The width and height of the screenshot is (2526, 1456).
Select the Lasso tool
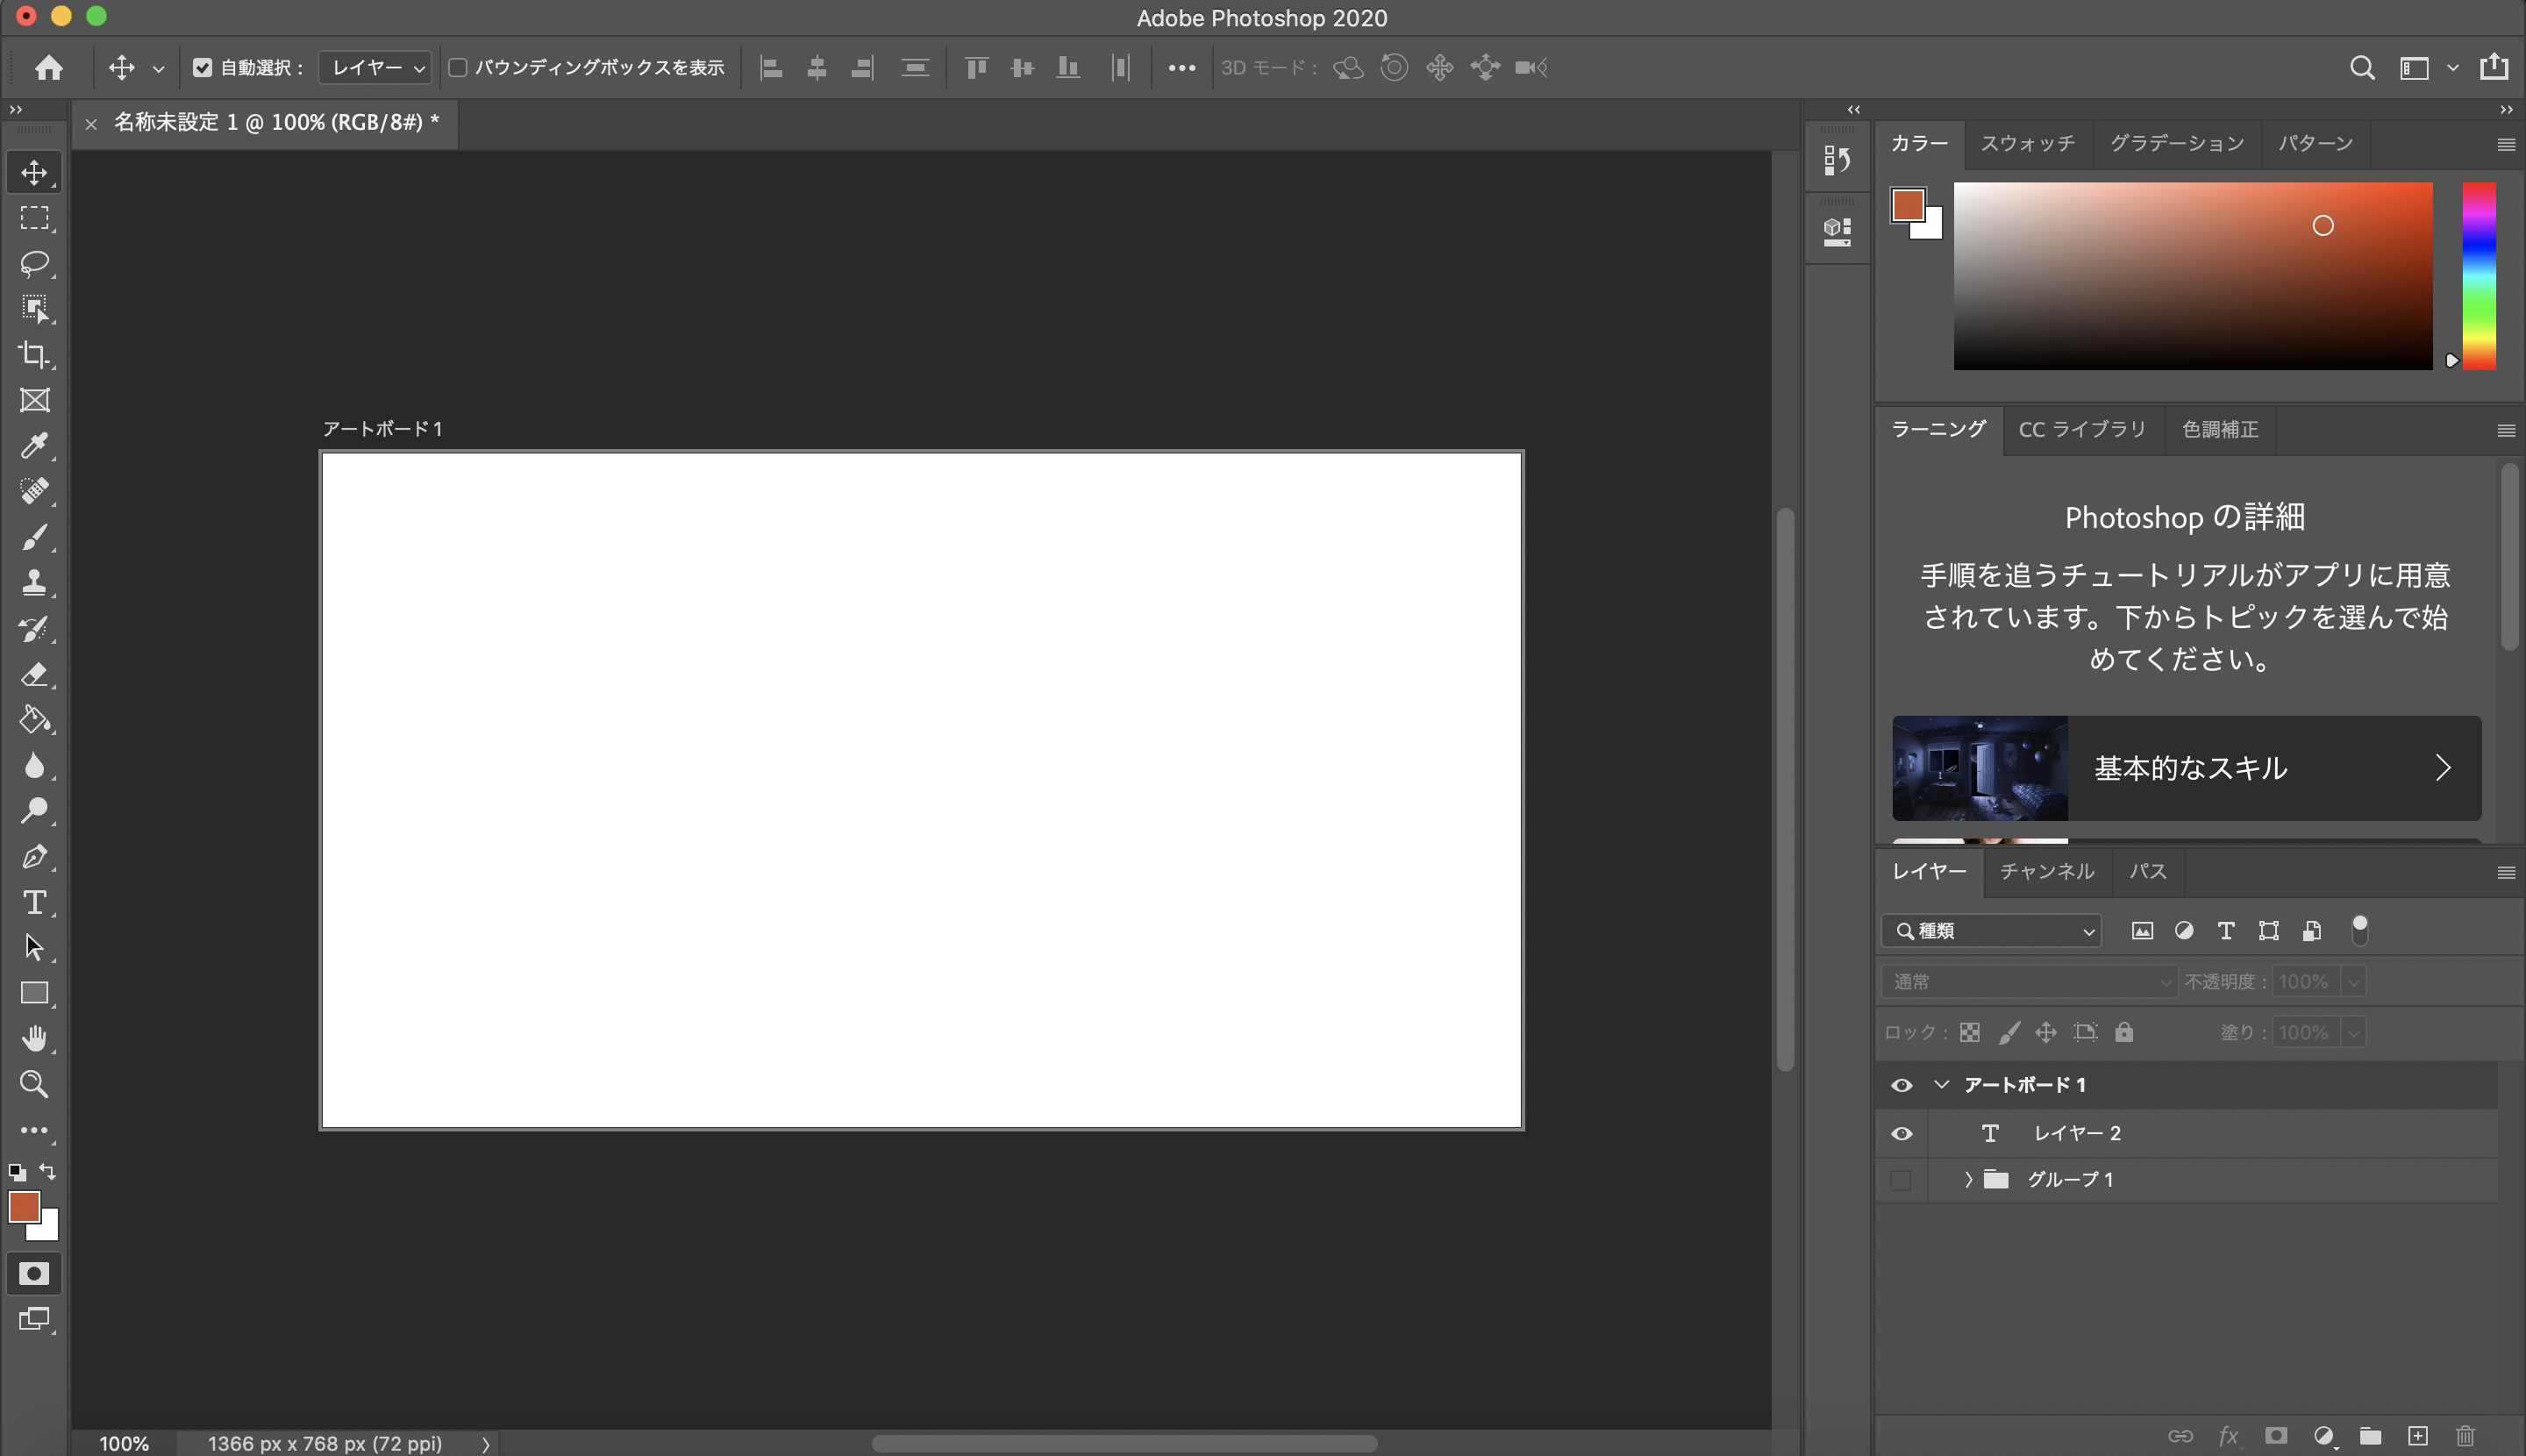[34, 263]
